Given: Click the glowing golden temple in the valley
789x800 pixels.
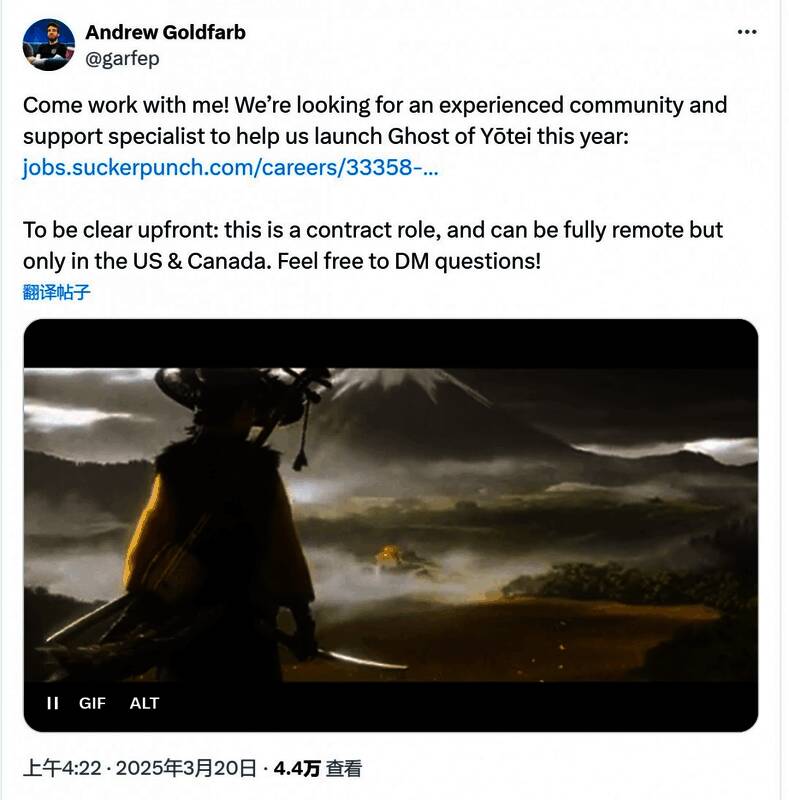Looking at the screenshot, I should point(390,556).
